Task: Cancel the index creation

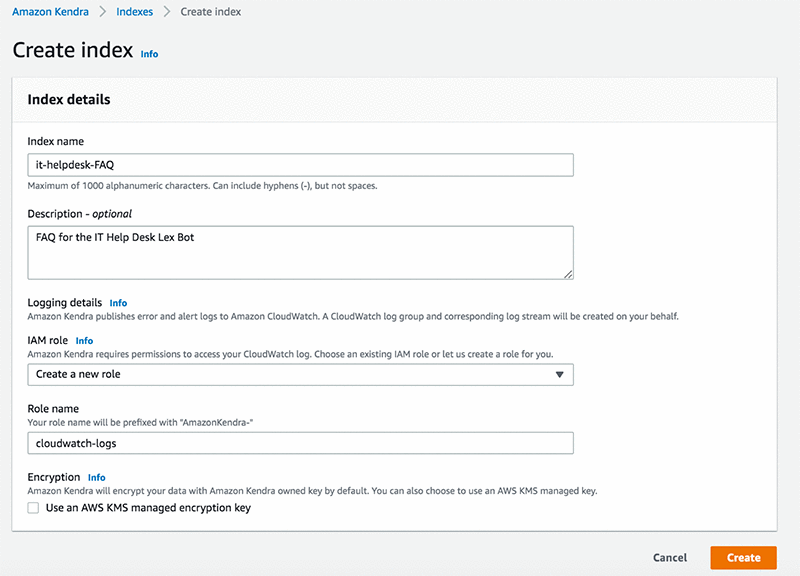Action: 670,558
